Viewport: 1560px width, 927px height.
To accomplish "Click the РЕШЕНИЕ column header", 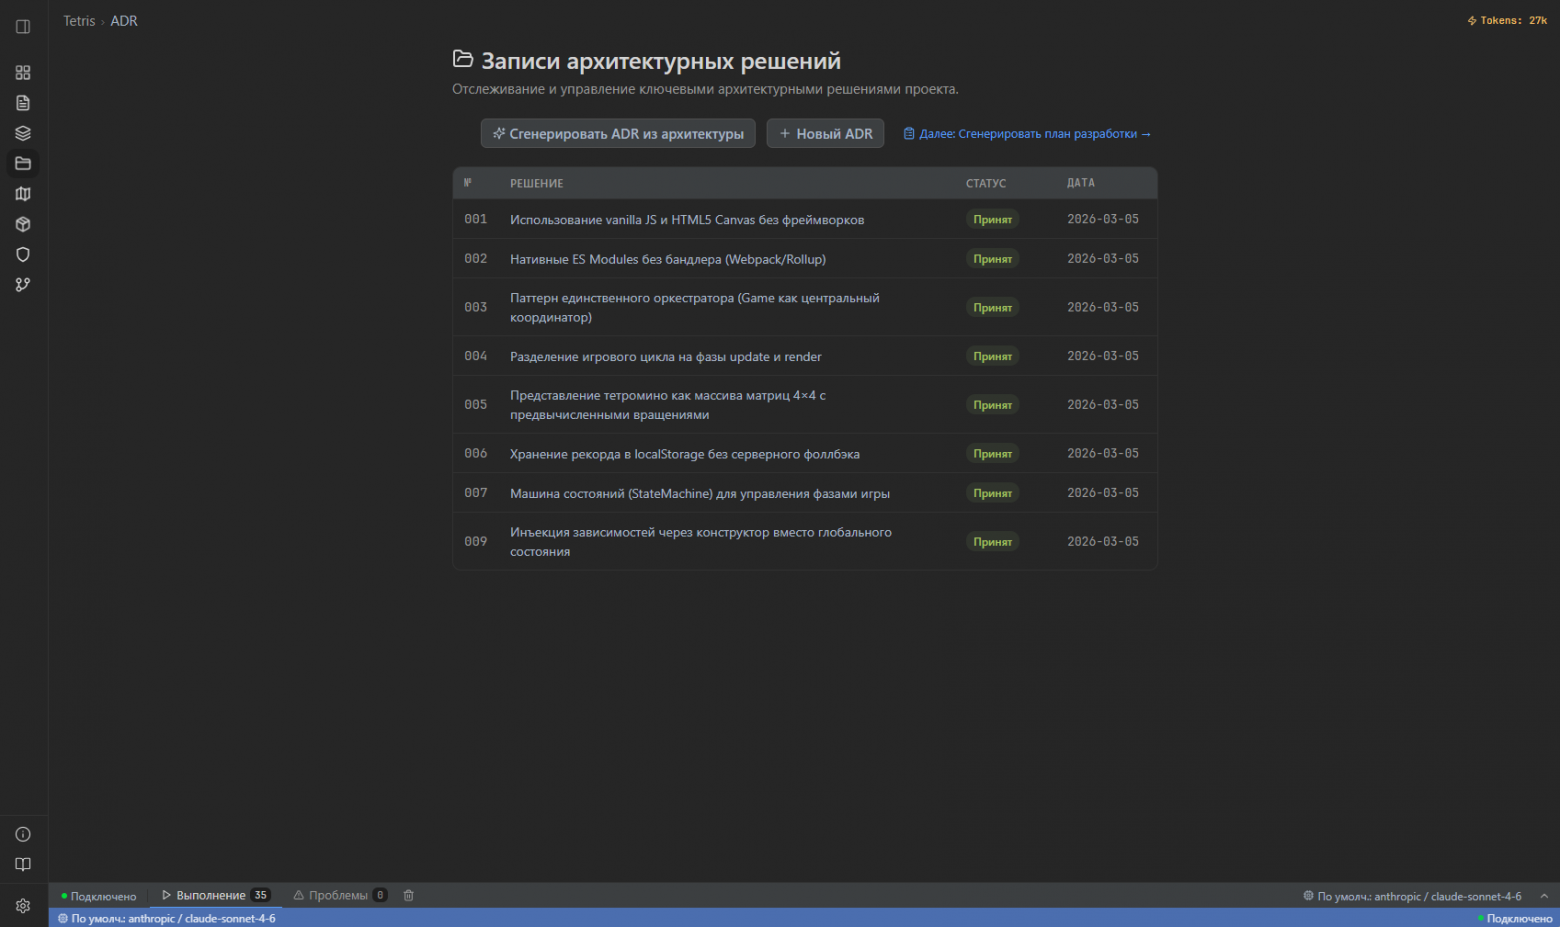I will [x=537, y=184].
